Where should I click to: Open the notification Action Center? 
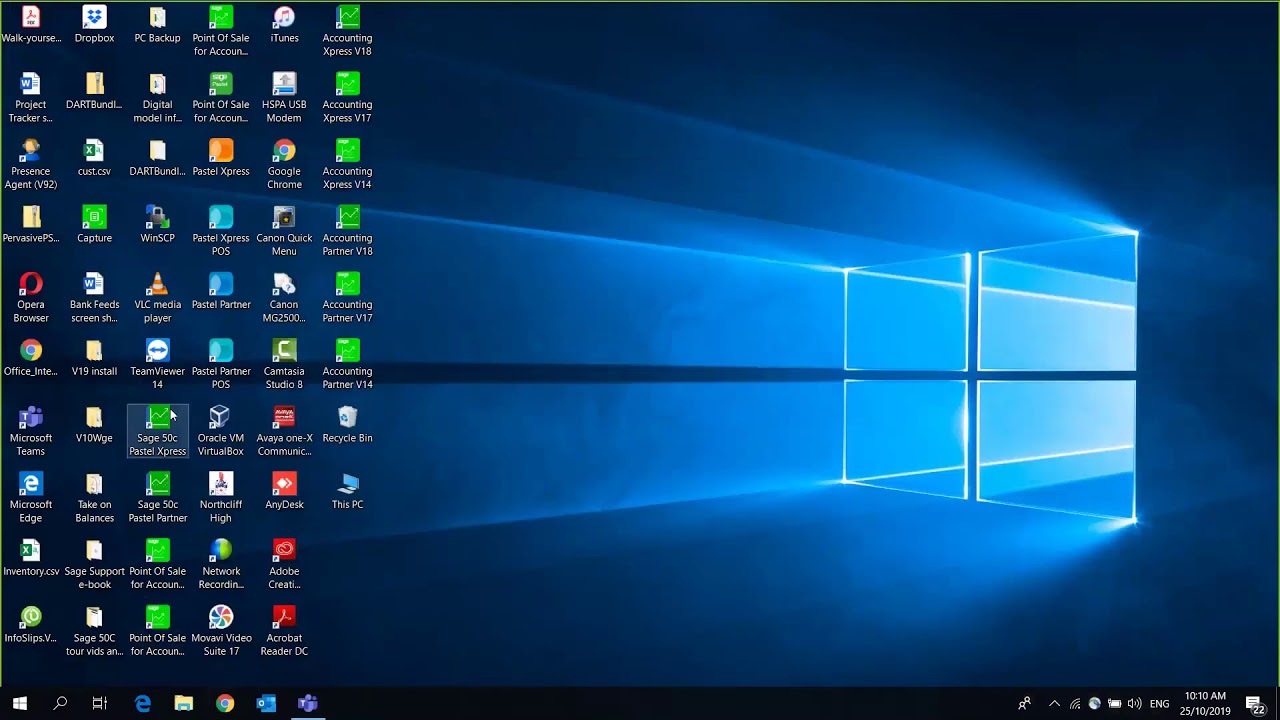coord(1255,704)
